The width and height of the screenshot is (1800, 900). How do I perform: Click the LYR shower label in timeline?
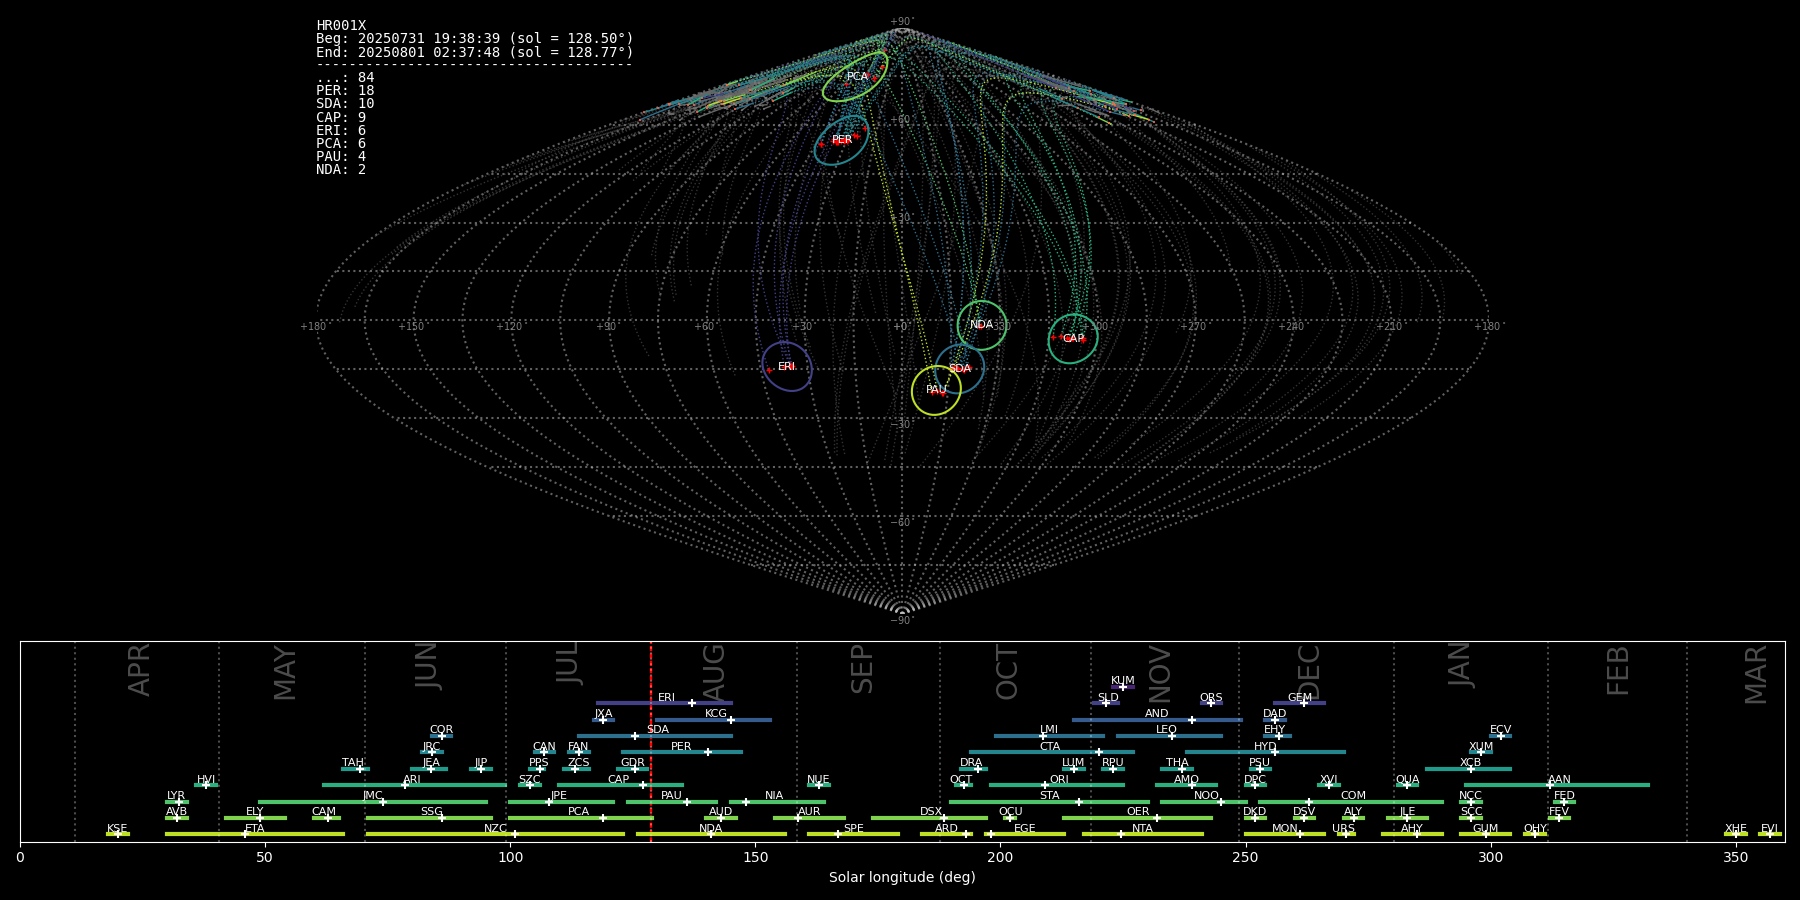coord(176,795)
